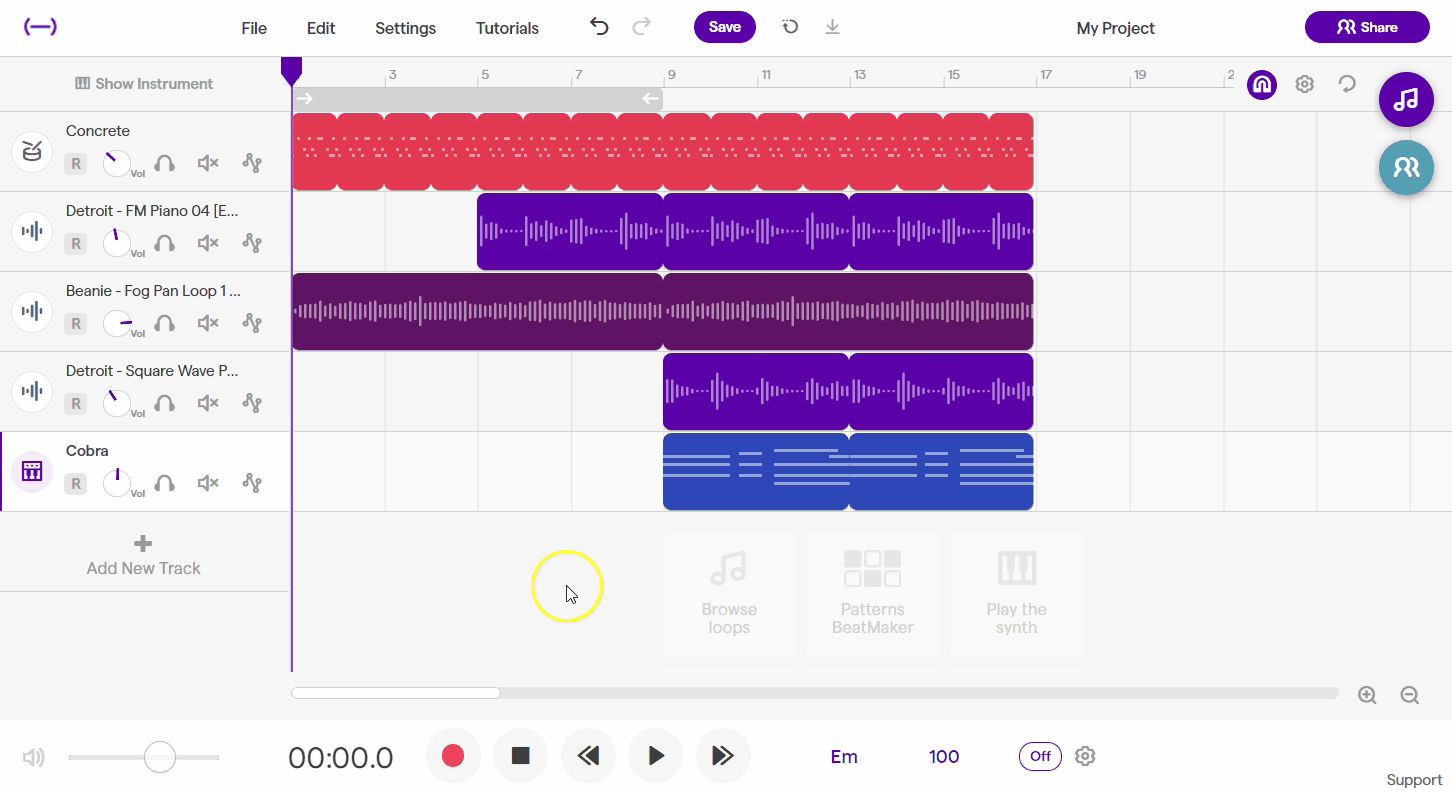Click the download/export icon next to redo
The width and height of the screenshot is (1452, 792).
pyautogui.click(x=832, y=28)
